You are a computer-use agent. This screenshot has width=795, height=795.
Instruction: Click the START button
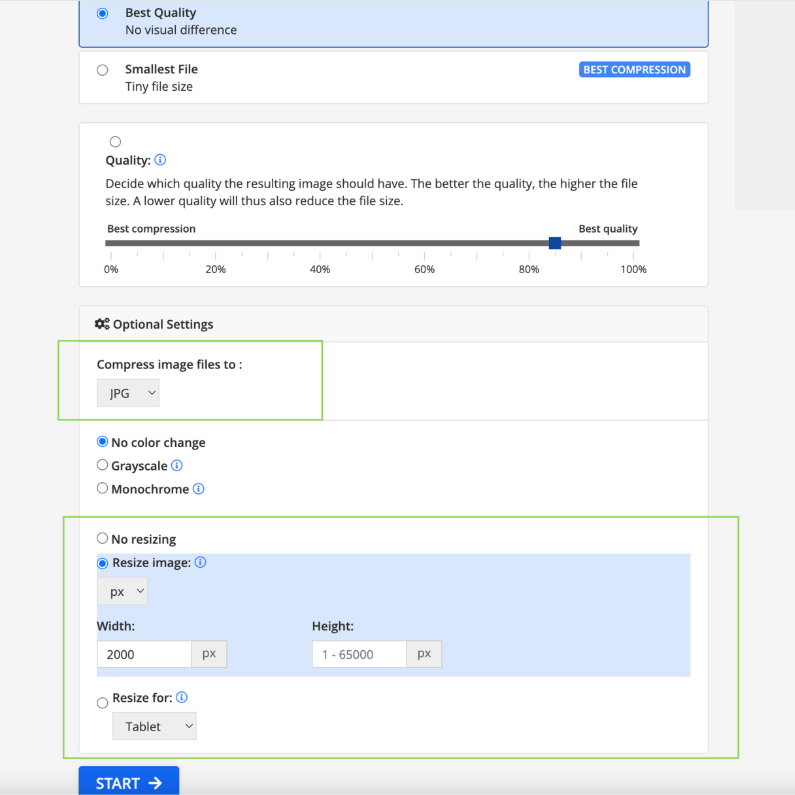128,782
